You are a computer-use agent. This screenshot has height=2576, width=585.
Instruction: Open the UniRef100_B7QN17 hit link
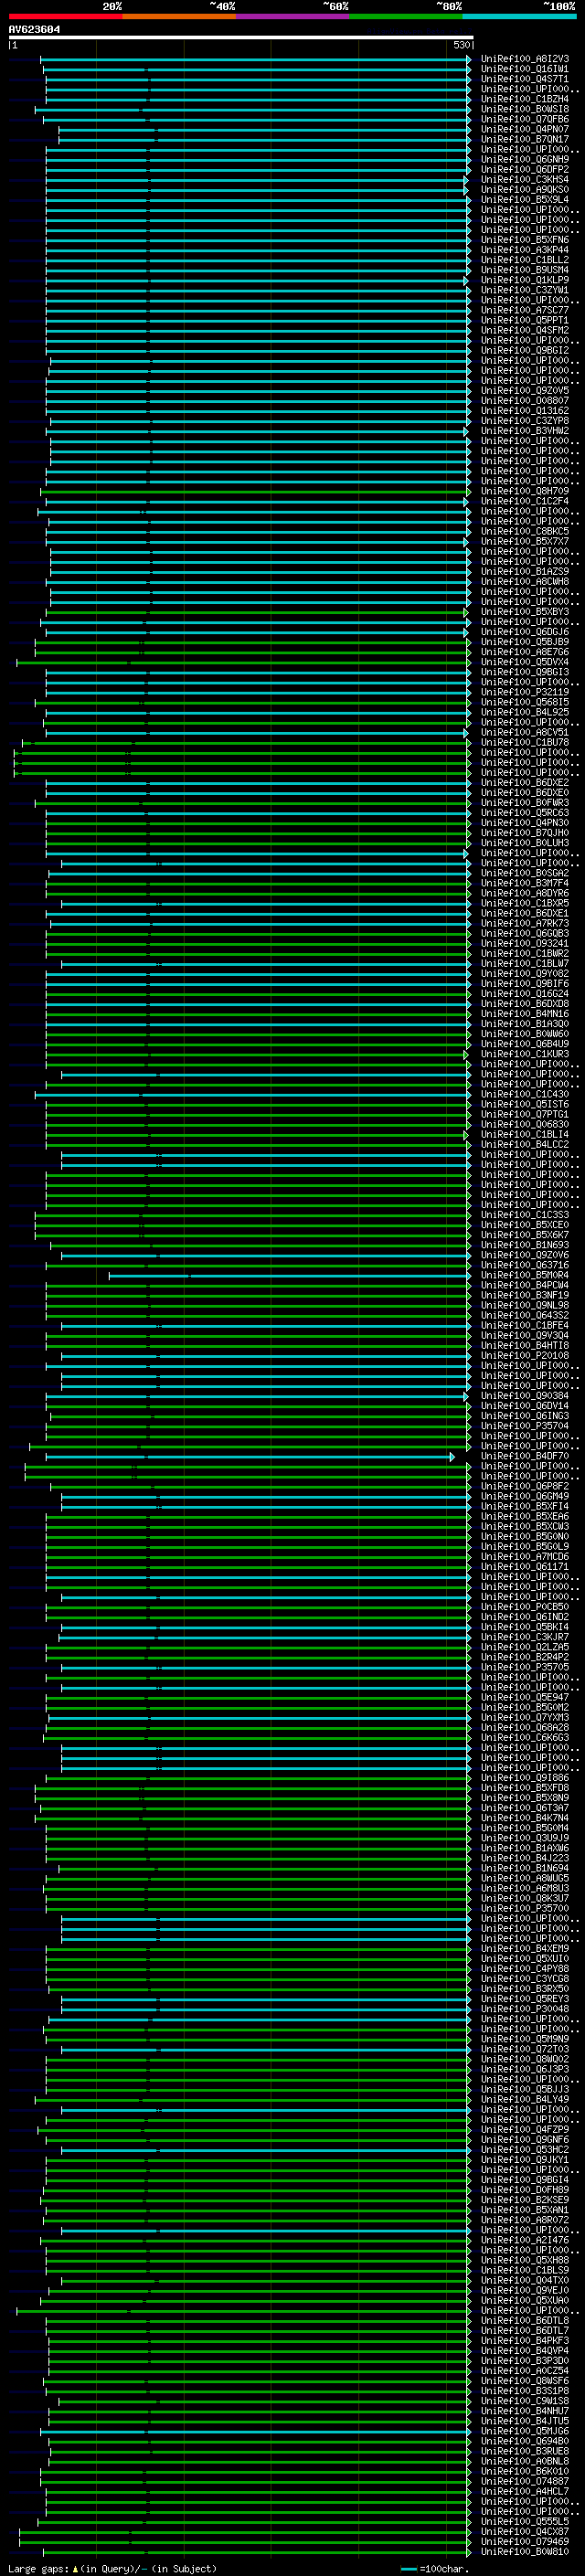pyautogui.click(x=525, y=139)
